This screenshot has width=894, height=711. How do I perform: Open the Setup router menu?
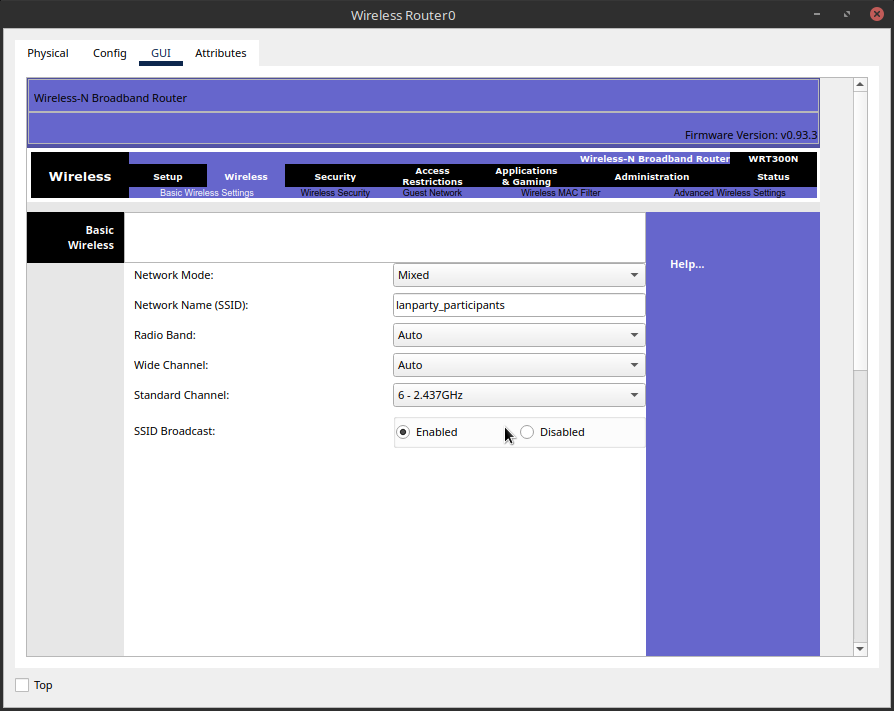tap(168, 177)
